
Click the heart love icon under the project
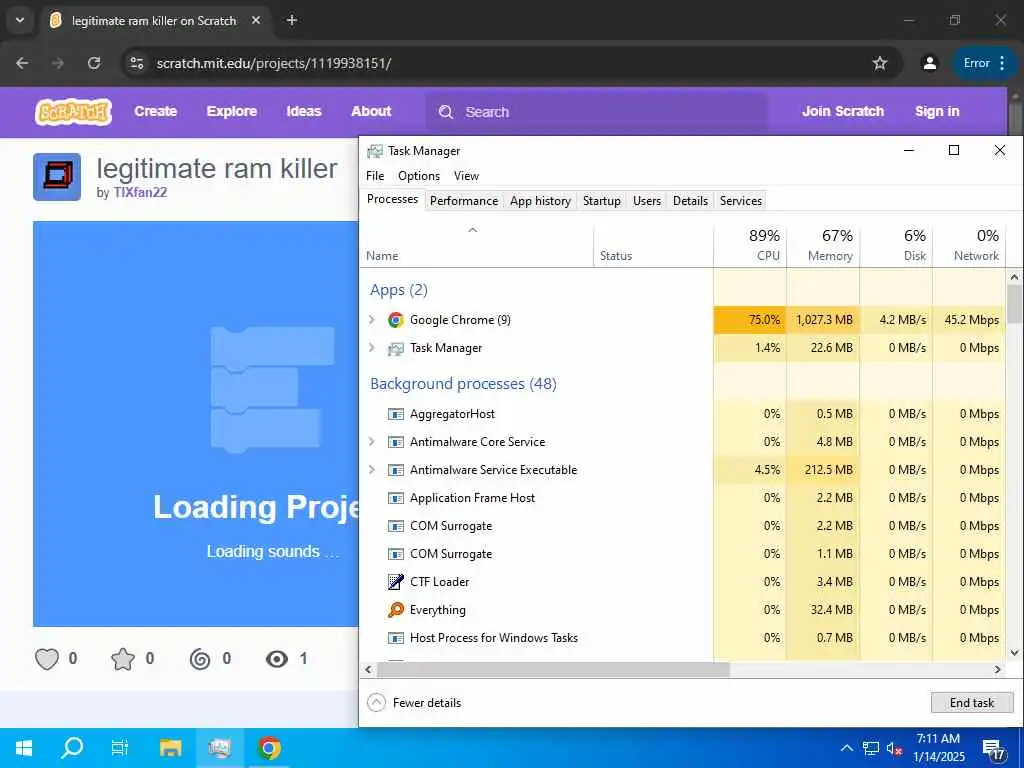point(47,659)
